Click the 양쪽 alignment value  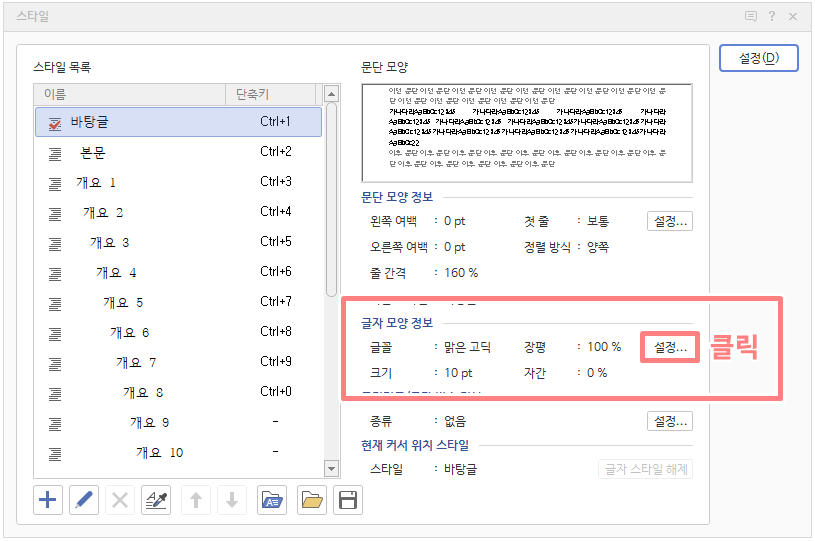[x=598, y=247]
